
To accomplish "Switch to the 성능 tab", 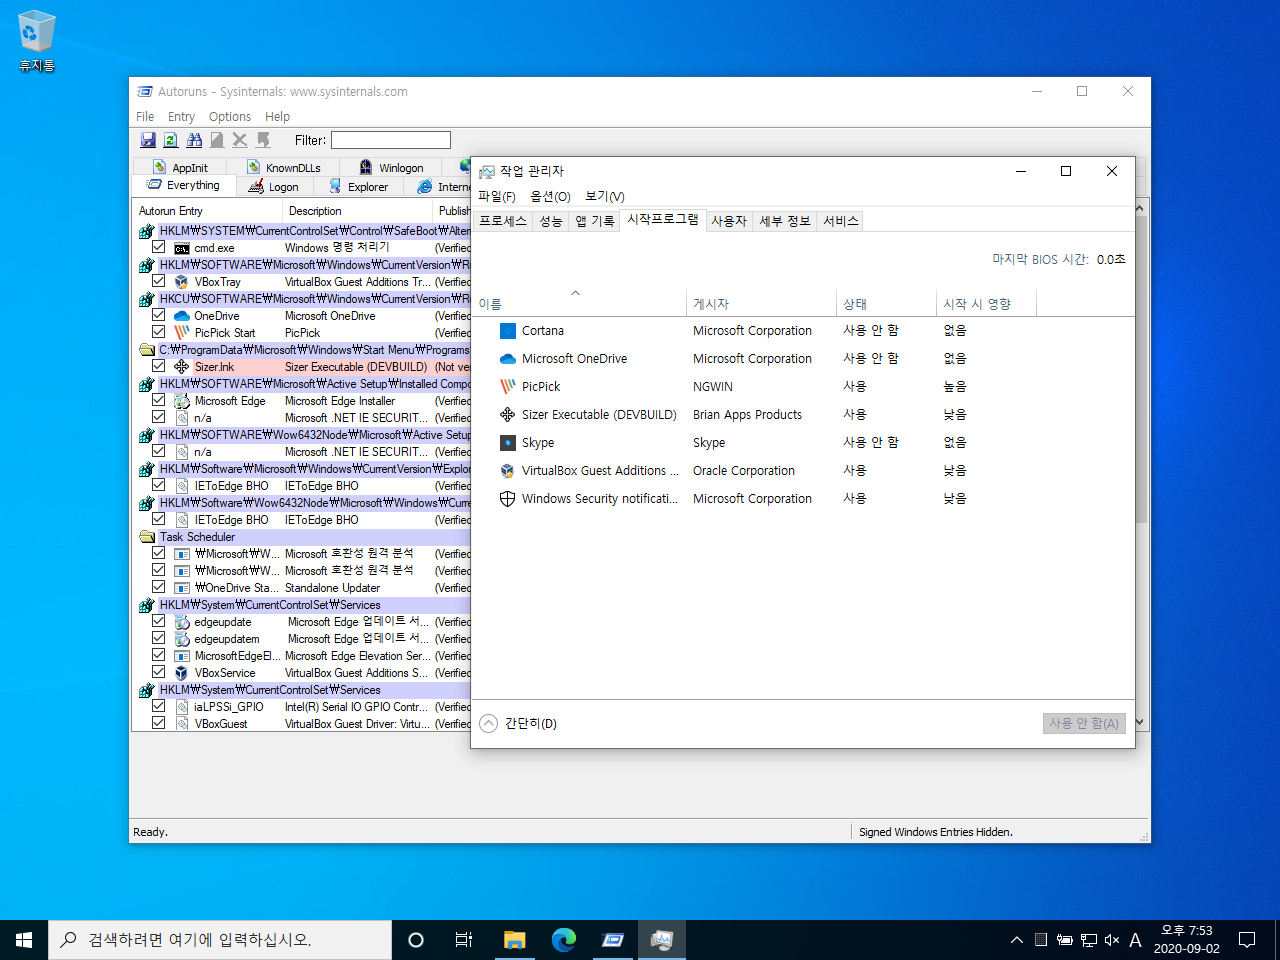I will pos(551,221).
